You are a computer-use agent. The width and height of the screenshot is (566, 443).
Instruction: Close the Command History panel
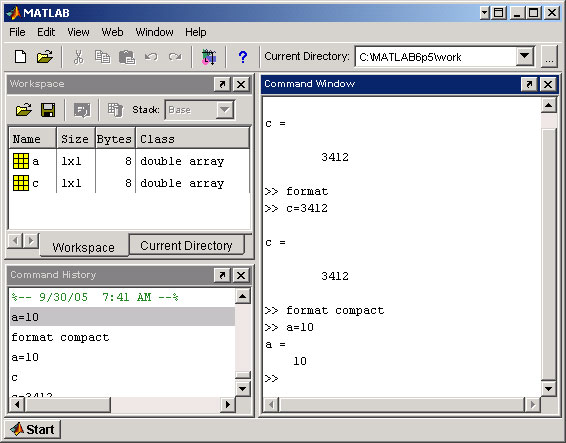[x=241, y=275]
